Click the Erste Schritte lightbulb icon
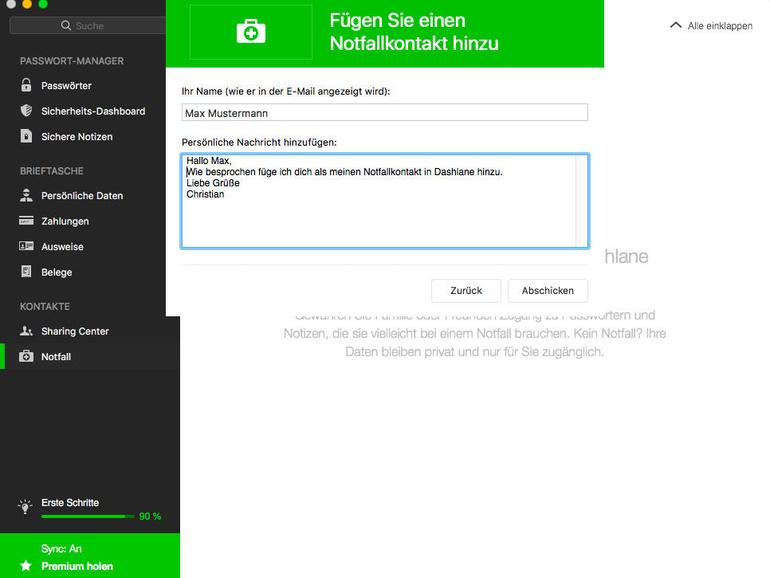 click(25, 507)
